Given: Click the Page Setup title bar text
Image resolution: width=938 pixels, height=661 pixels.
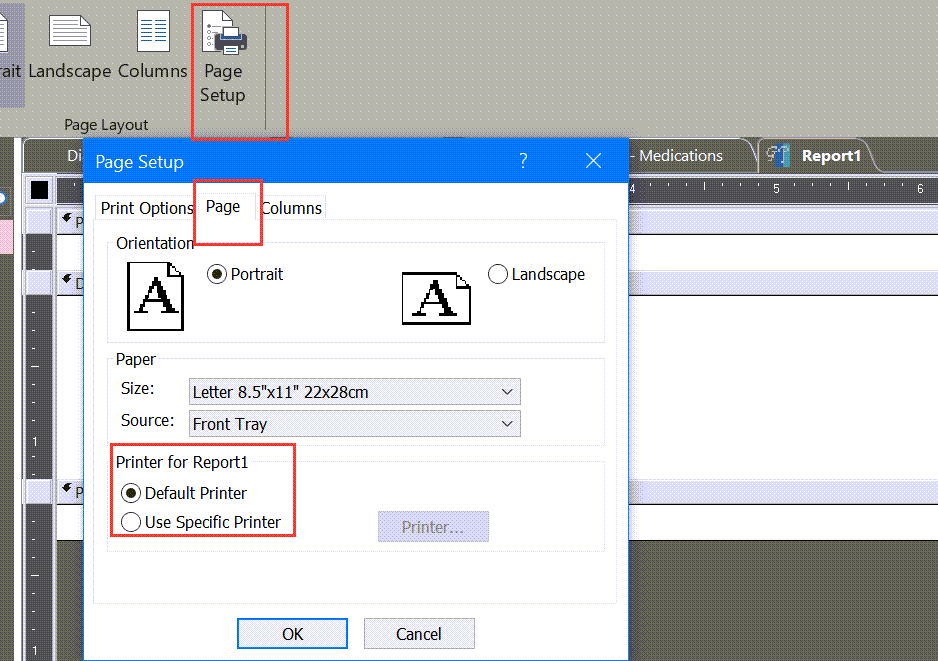Looking at the screenshot, I should tap(139, 162).
